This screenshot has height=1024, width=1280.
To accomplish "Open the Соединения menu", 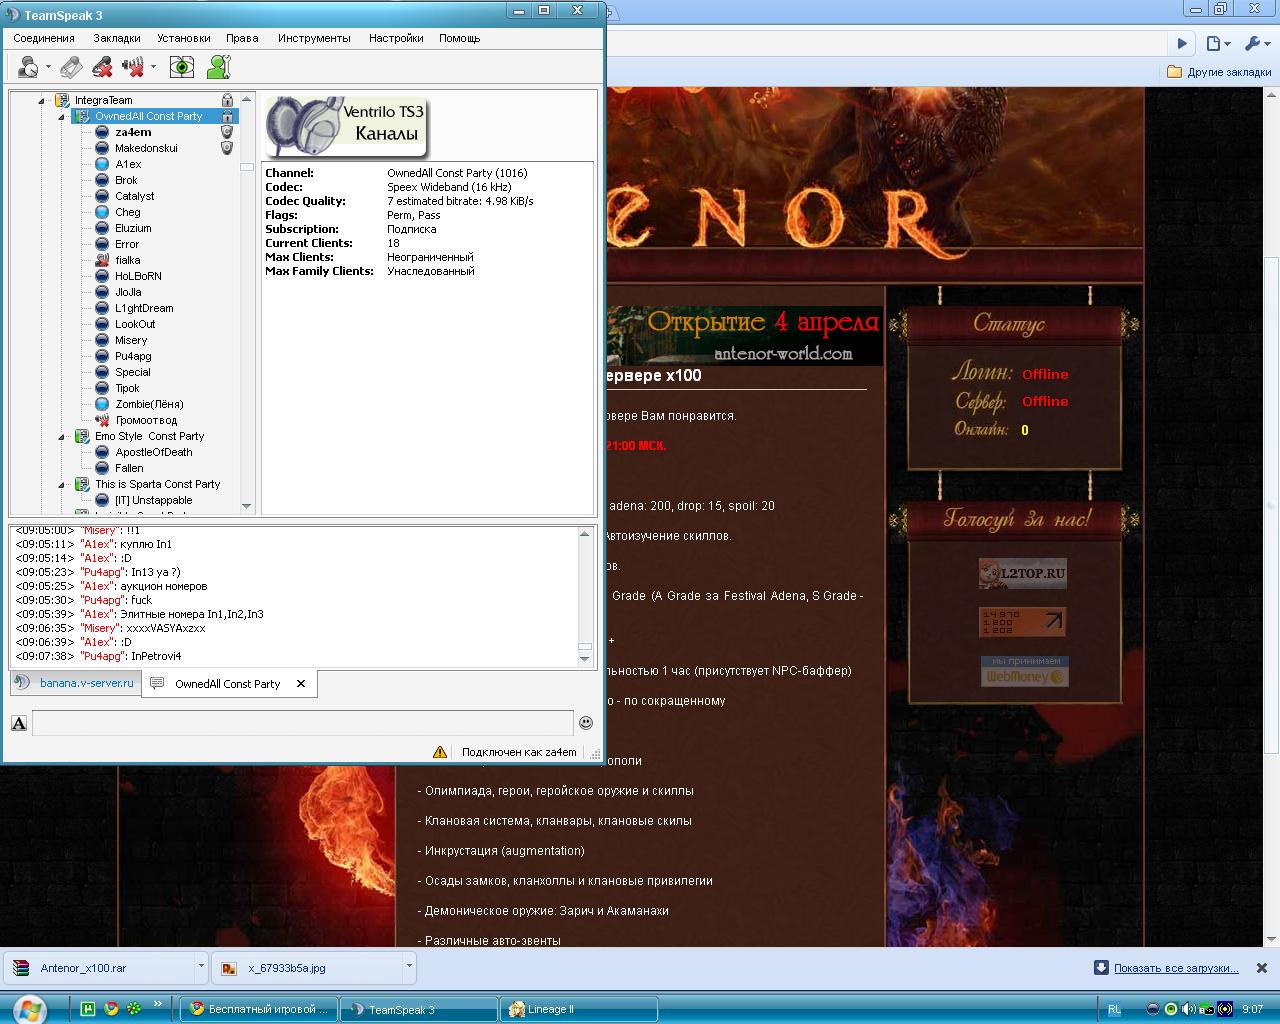I will click(x=44, y=38).
